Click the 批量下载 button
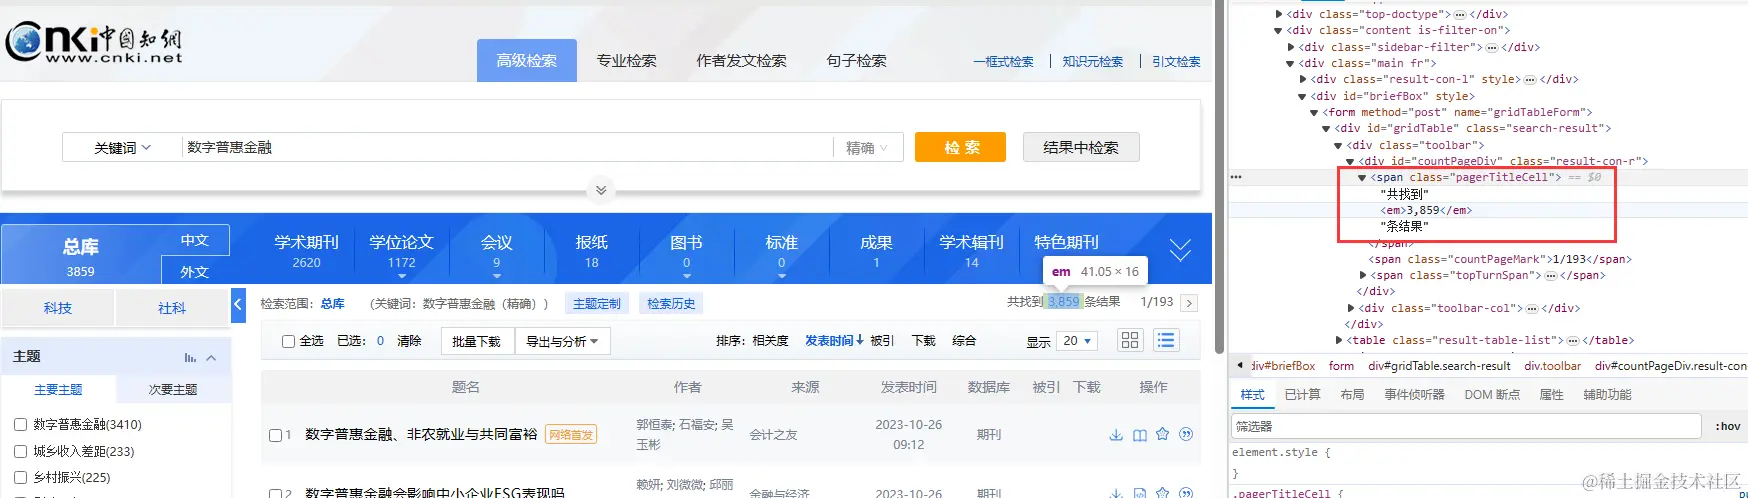This screenshot has width=1748, height=498. 476,341
